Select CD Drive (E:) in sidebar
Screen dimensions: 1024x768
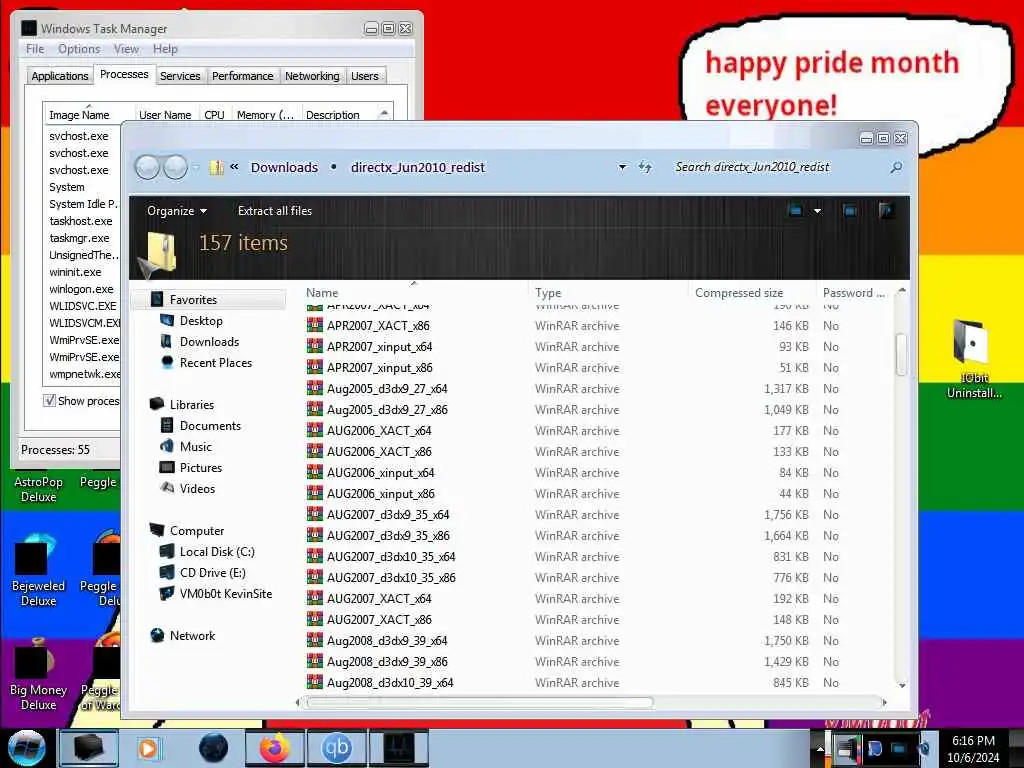point(212,573)
